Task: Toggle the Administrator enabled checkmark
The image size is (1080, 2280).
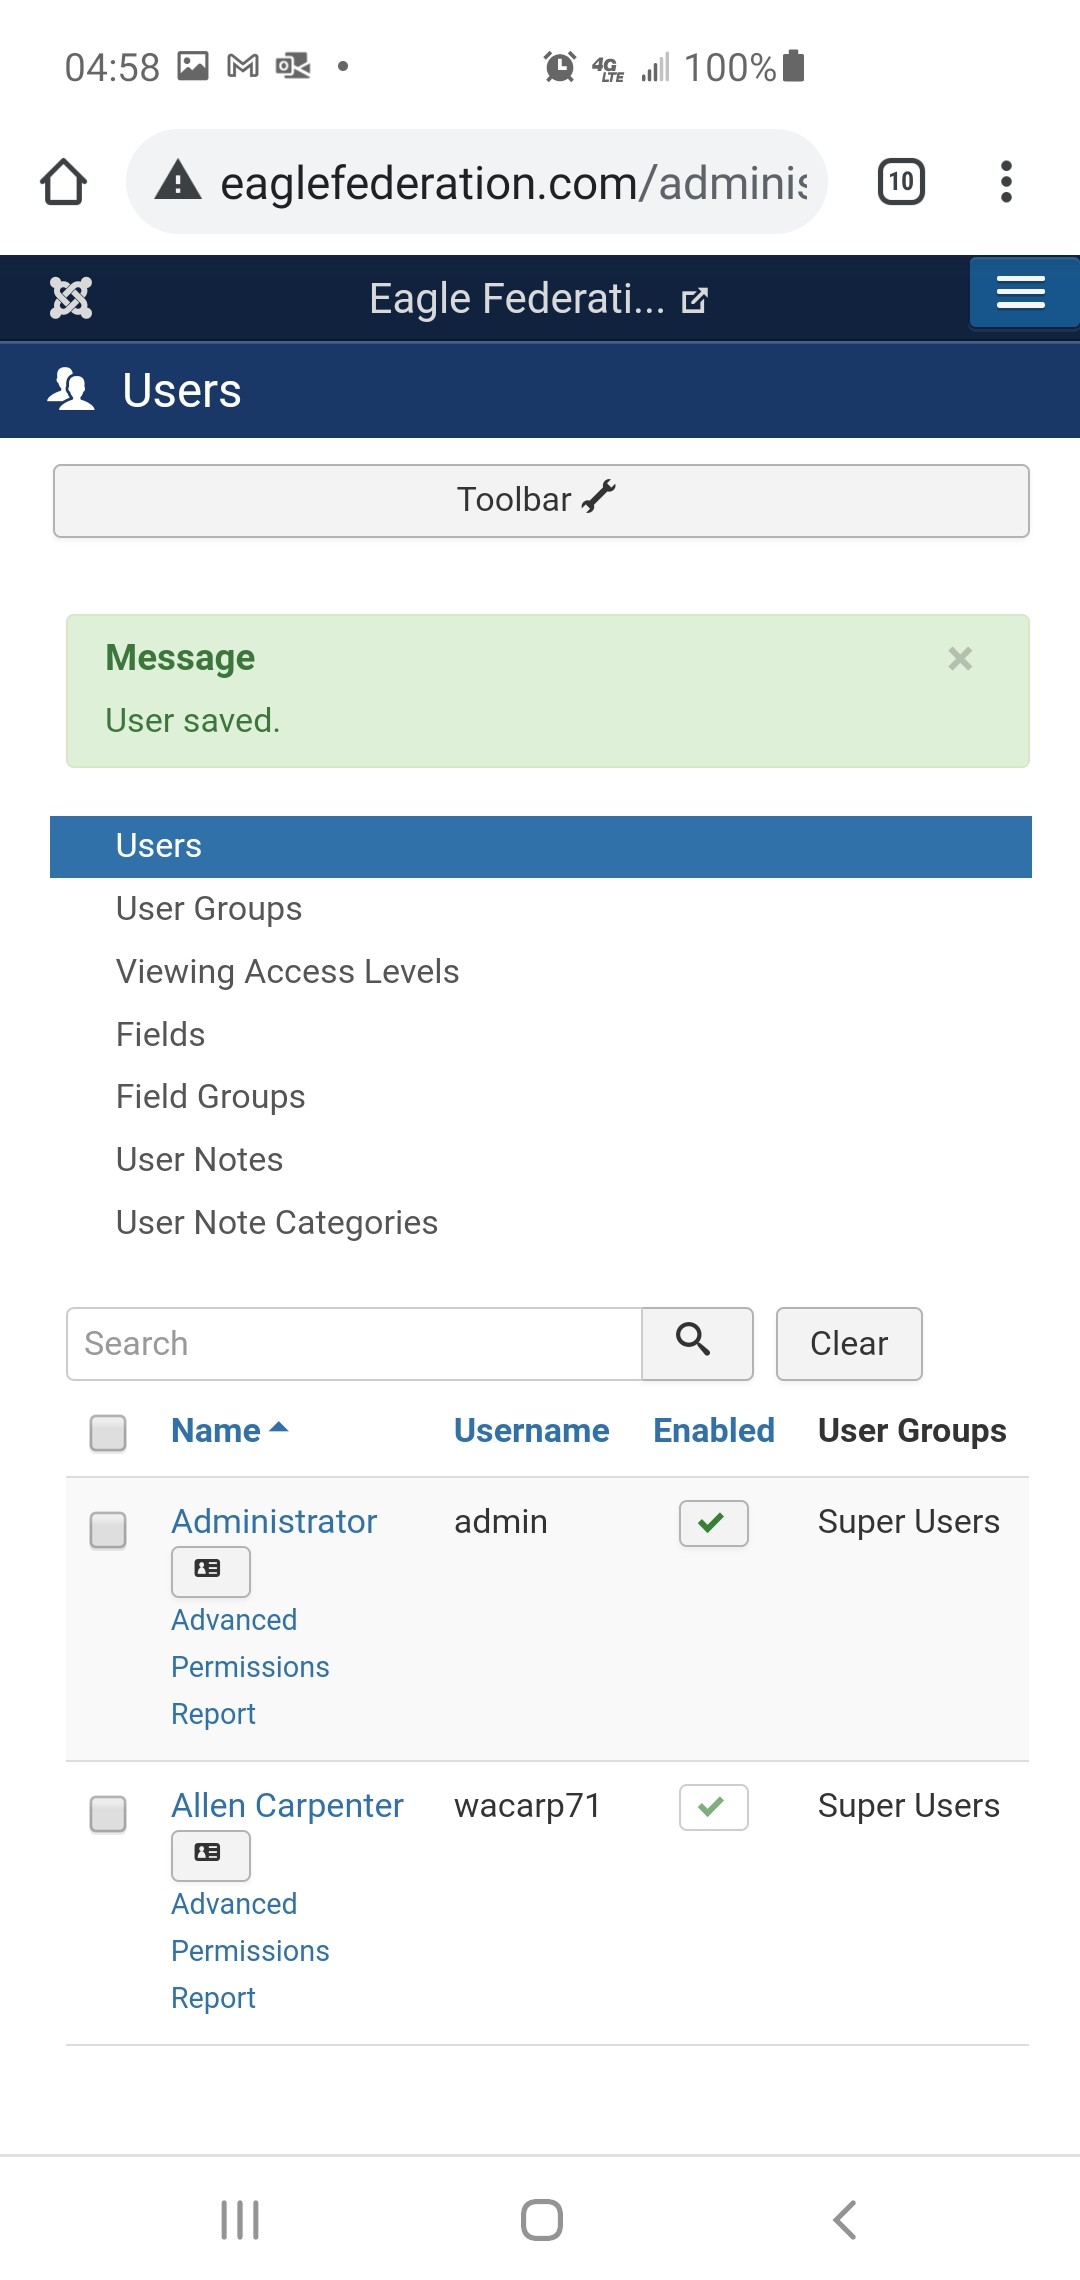Action: (713, 1523)
